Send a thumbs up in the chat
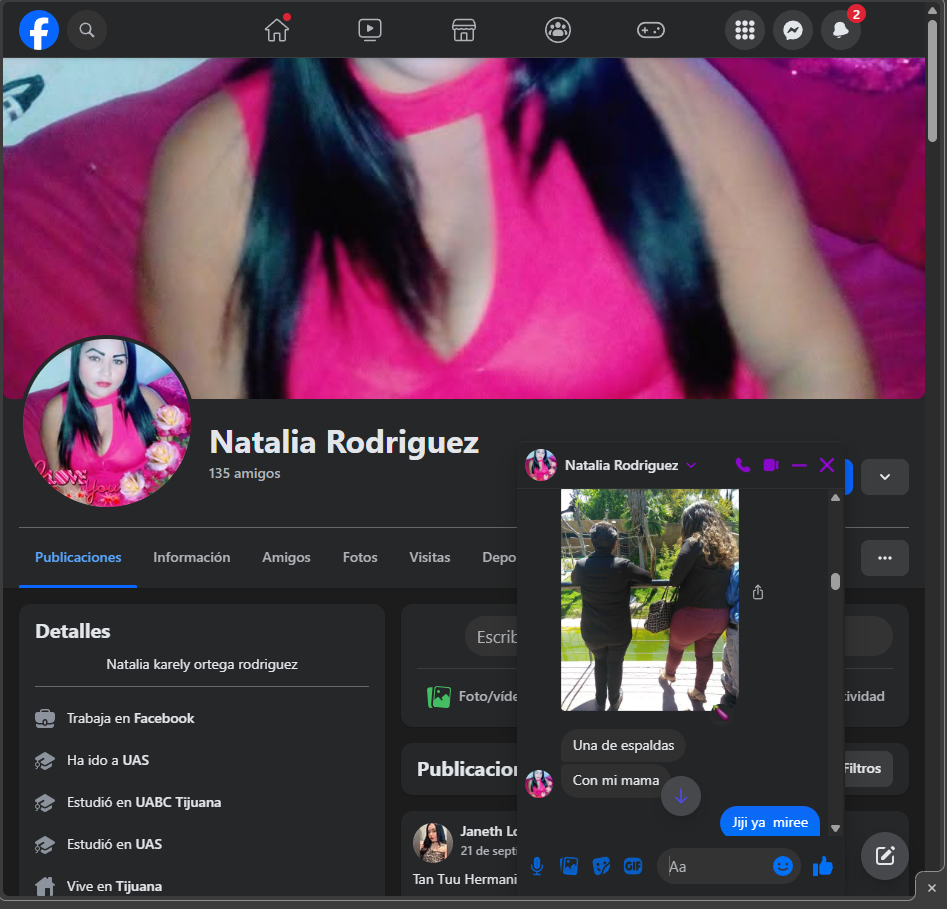Screen dimensions: 947x909 pyautogui.click(x=823, y=866)
